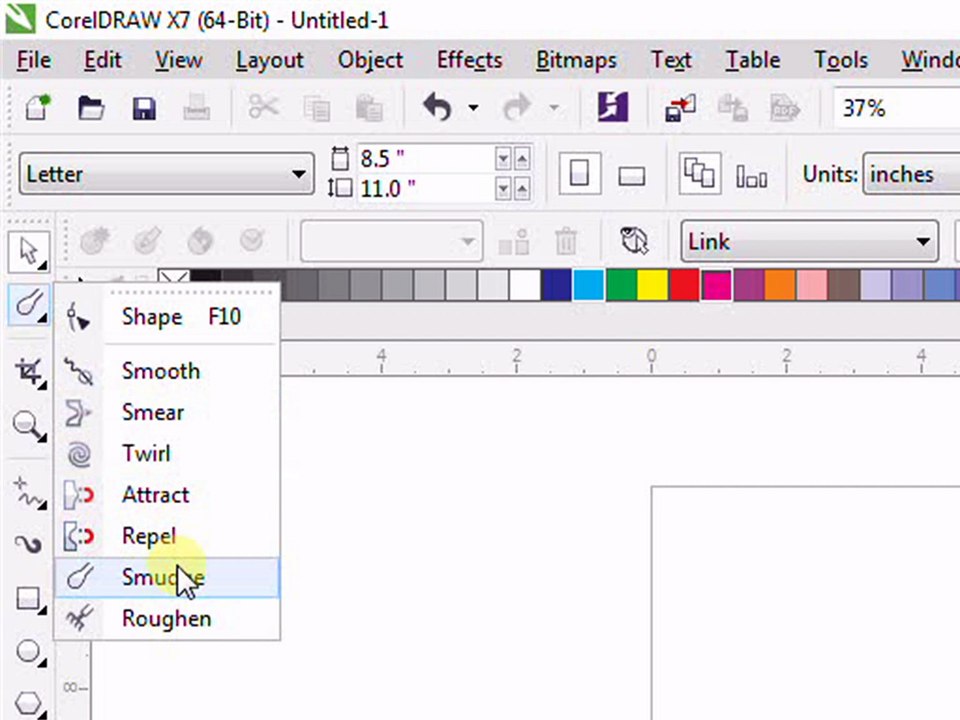Select the Freehand tool in toolbox
The height and width of the screenshot is (720, 960).
tap(29, 493)
